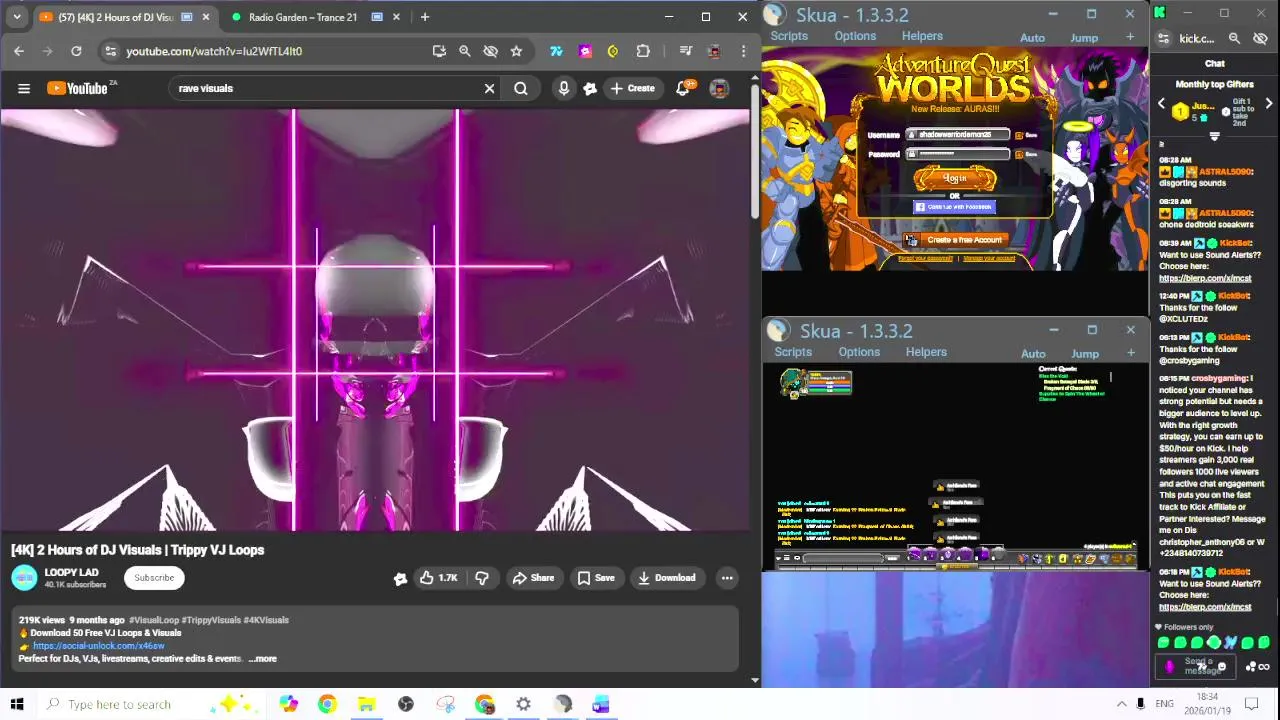Collapse the top gifters panel arrow
The width and height of the screenshot is (1280, 720).
[1215, 137]
